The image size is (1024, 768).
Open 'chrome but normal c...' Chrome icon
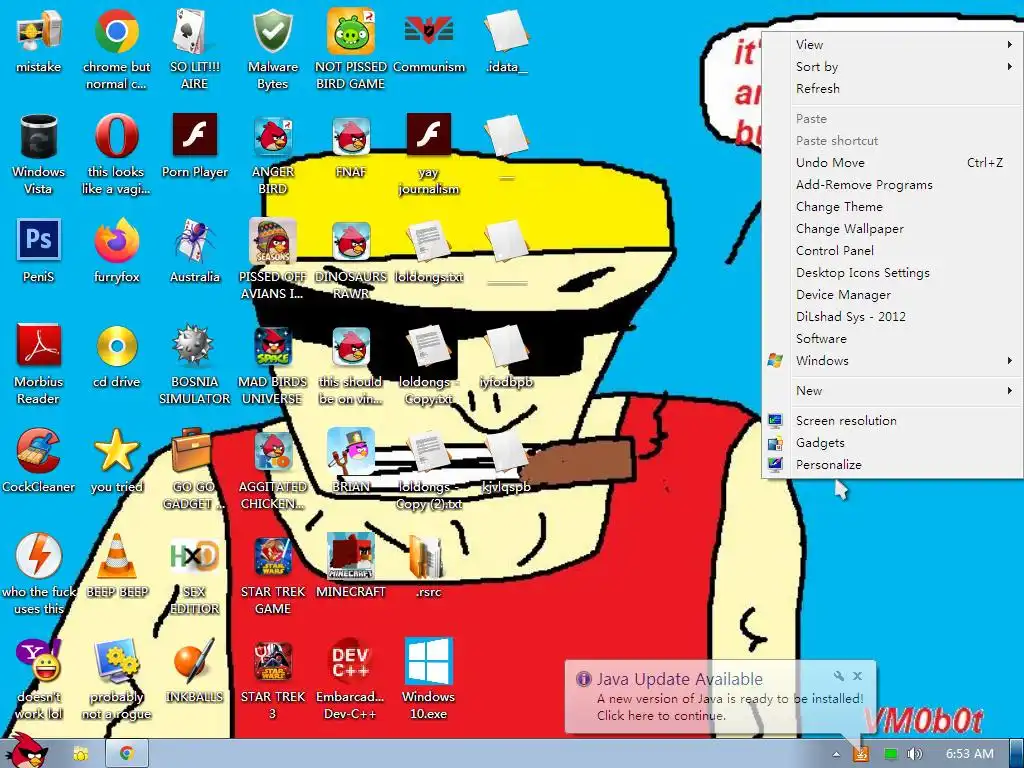pos(116,31)
